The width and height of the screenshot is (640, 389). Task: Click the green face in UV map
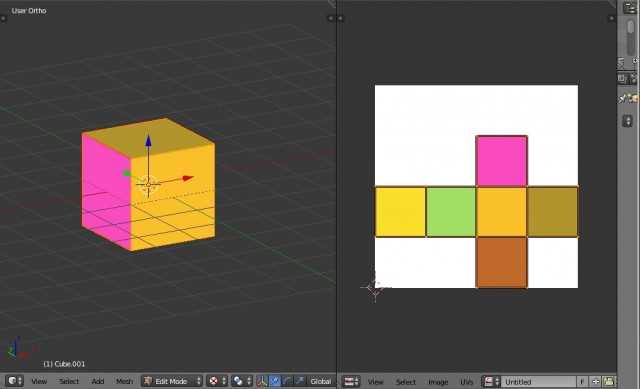coord(451,212)
